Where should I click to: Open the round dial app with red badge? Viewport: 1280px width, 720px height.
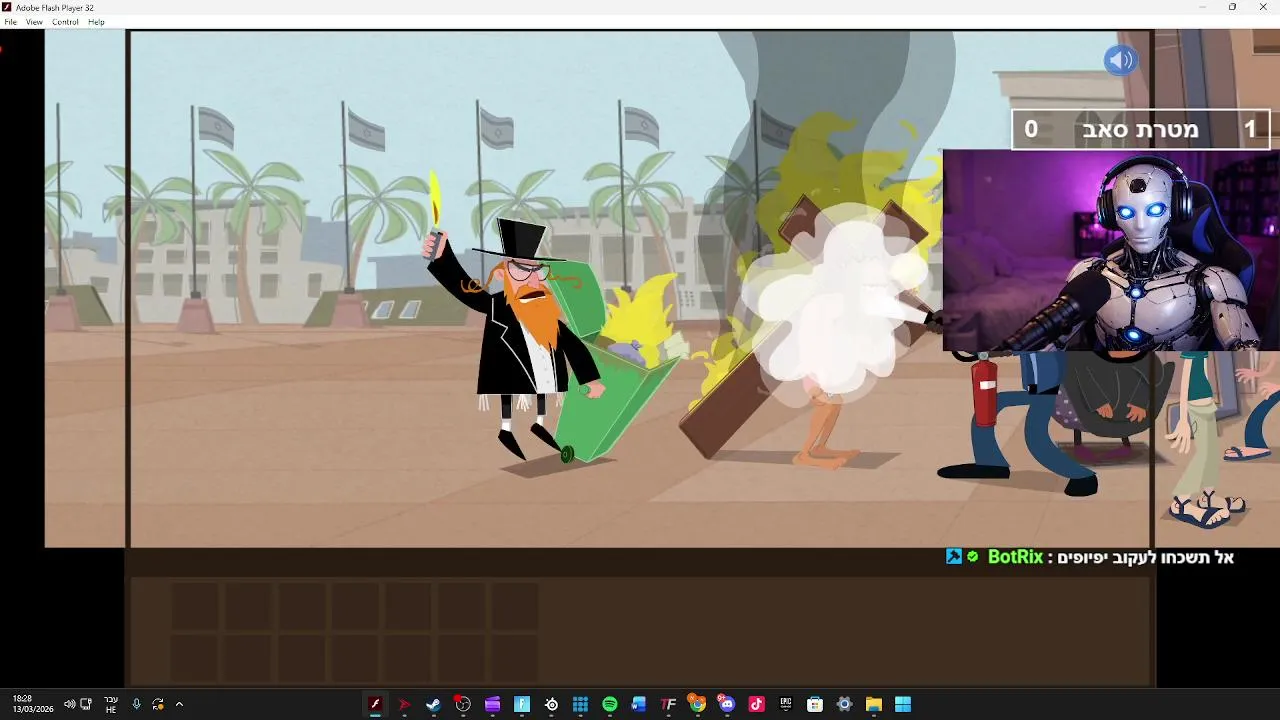click(x=463, y=704)
